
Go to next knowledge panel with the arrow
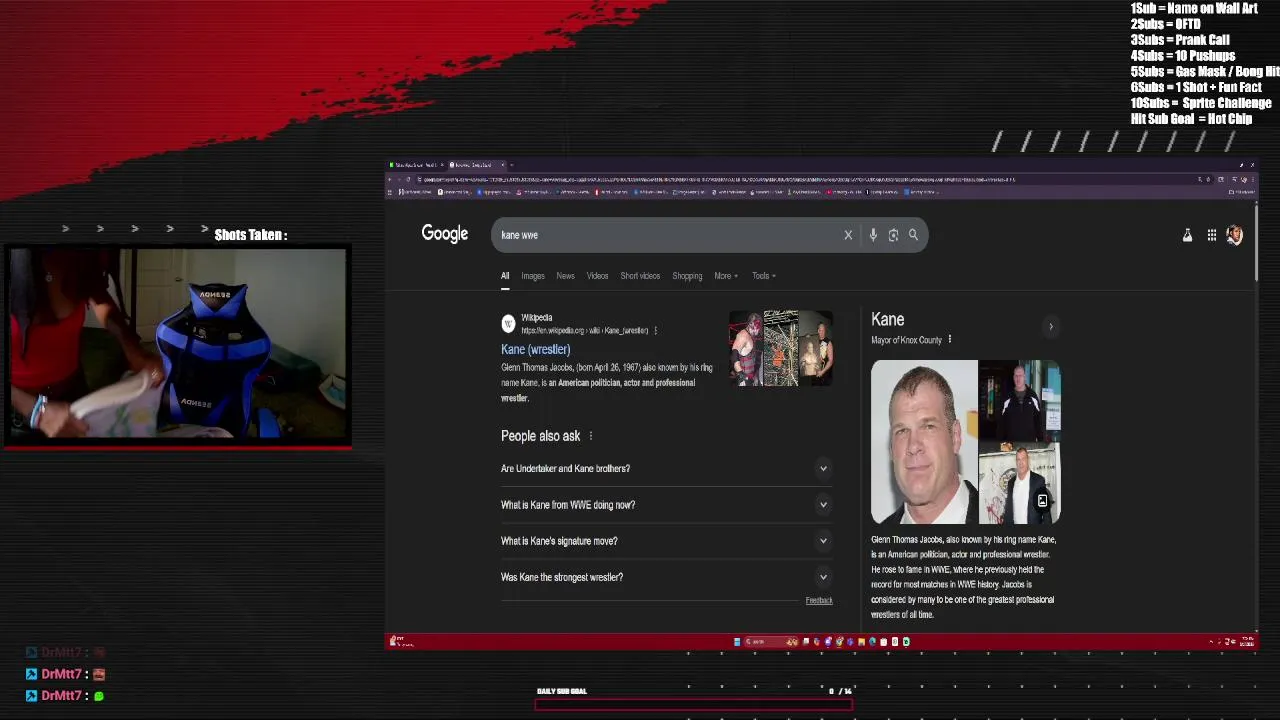pyautogui.click(x=1050, y=326)
